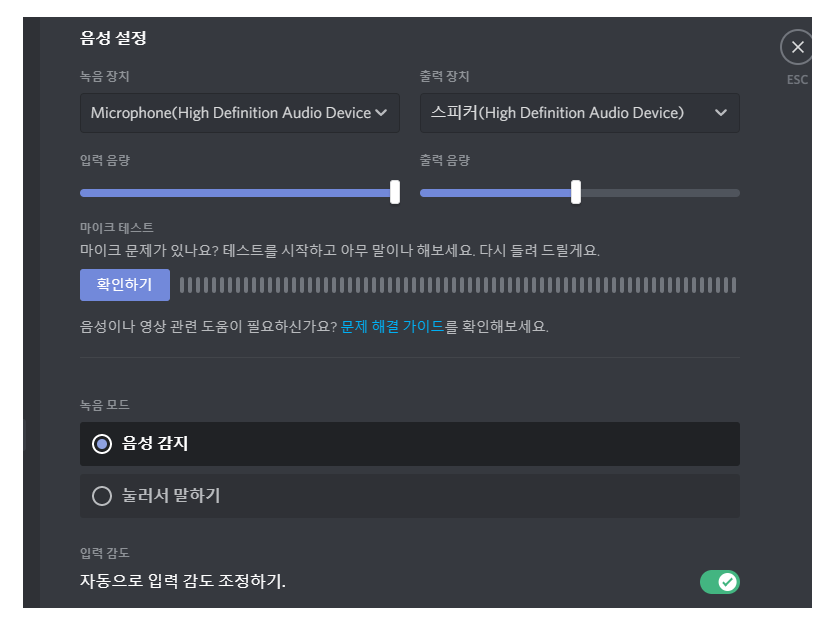Click the 출력 음량 slider handle
835x625 pixels.
576,192
